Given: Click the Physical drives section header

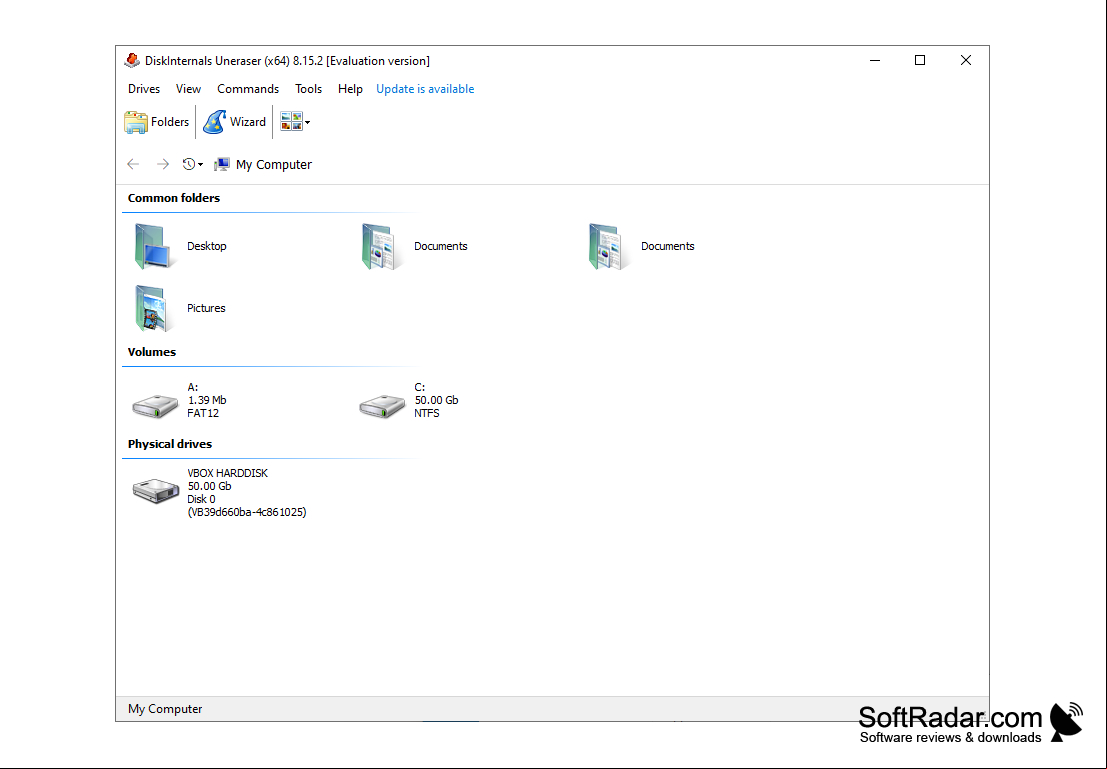Looking at the screenshot, I should [x=169, y=444].
